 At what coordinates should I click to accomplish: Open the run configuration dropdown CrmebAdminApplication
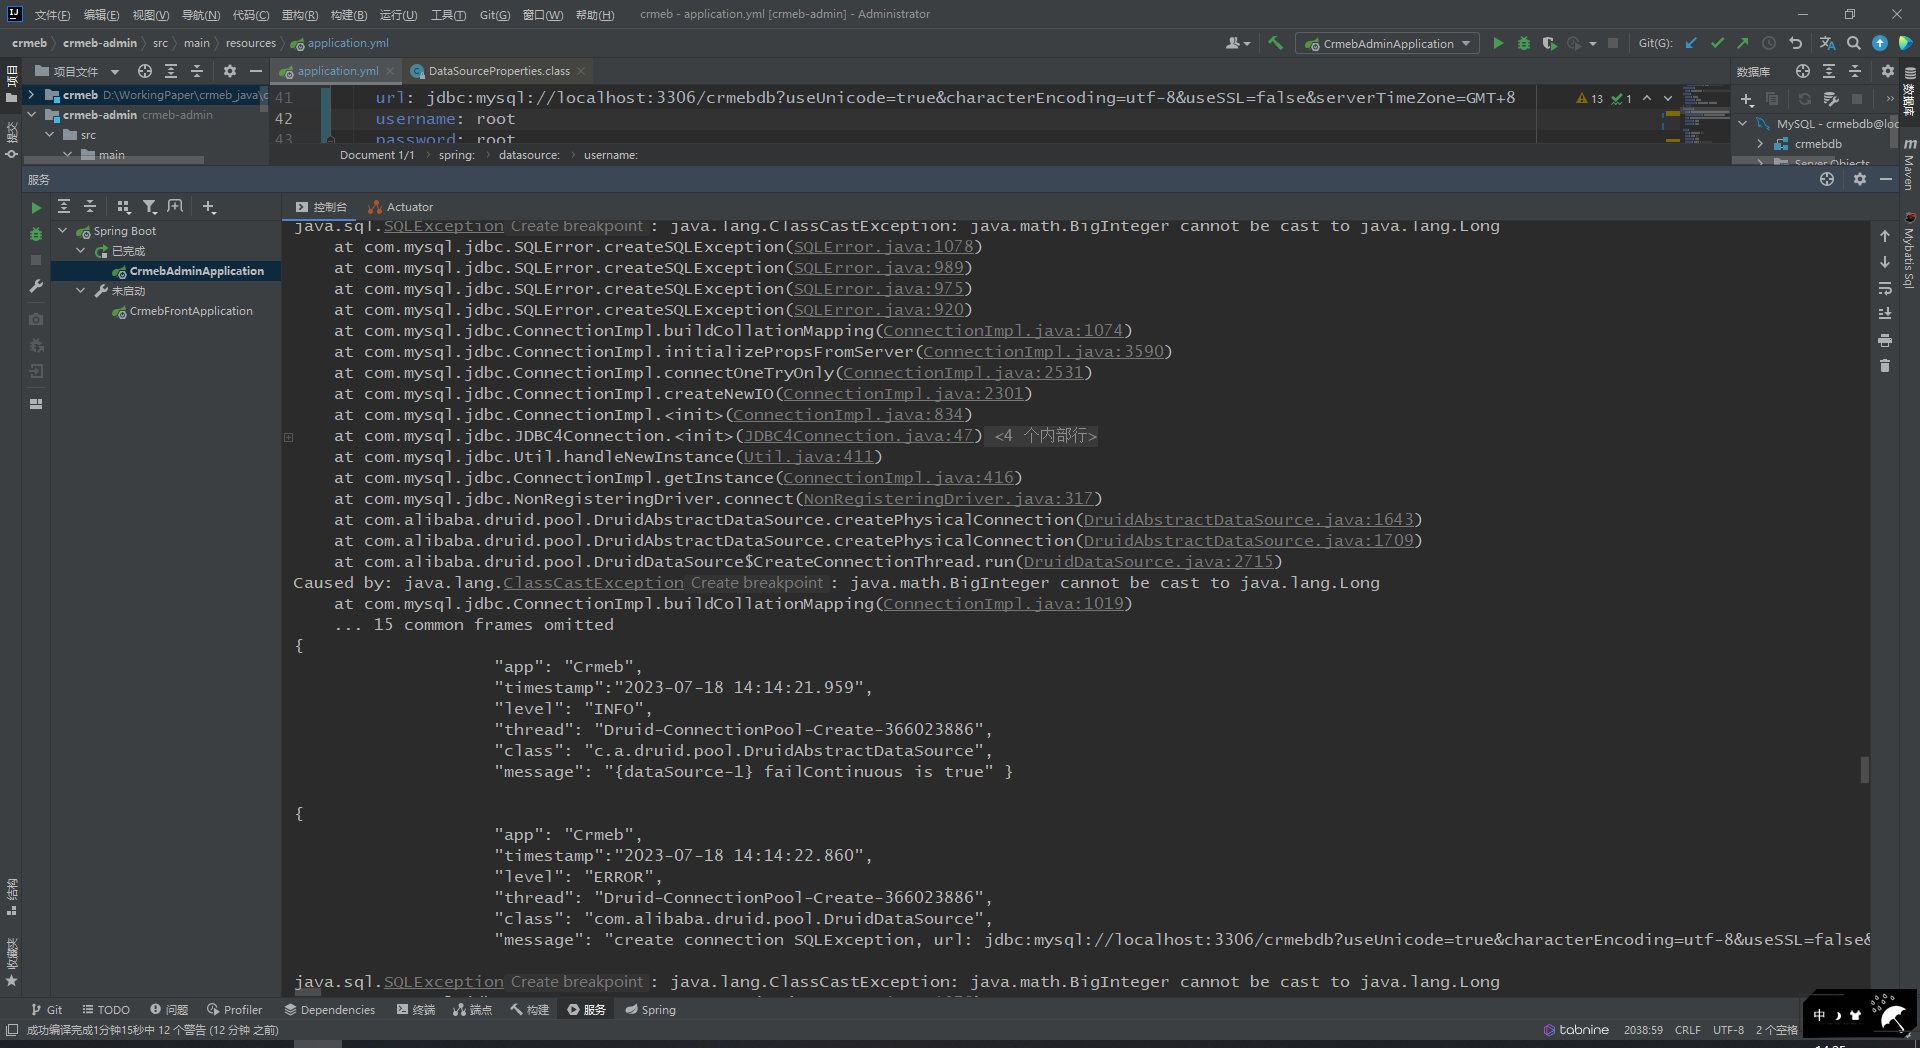pos(1388,43)
